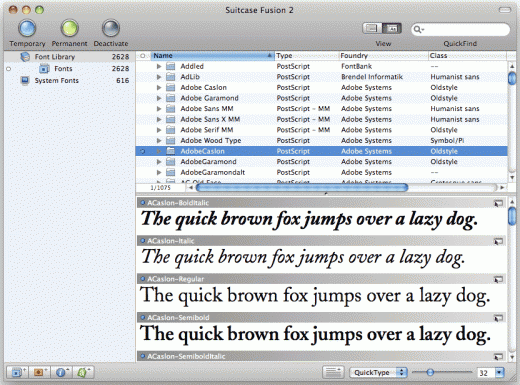Expand the Adobe Garamond family
Screen dimensions: 520x385
[159, 98]
